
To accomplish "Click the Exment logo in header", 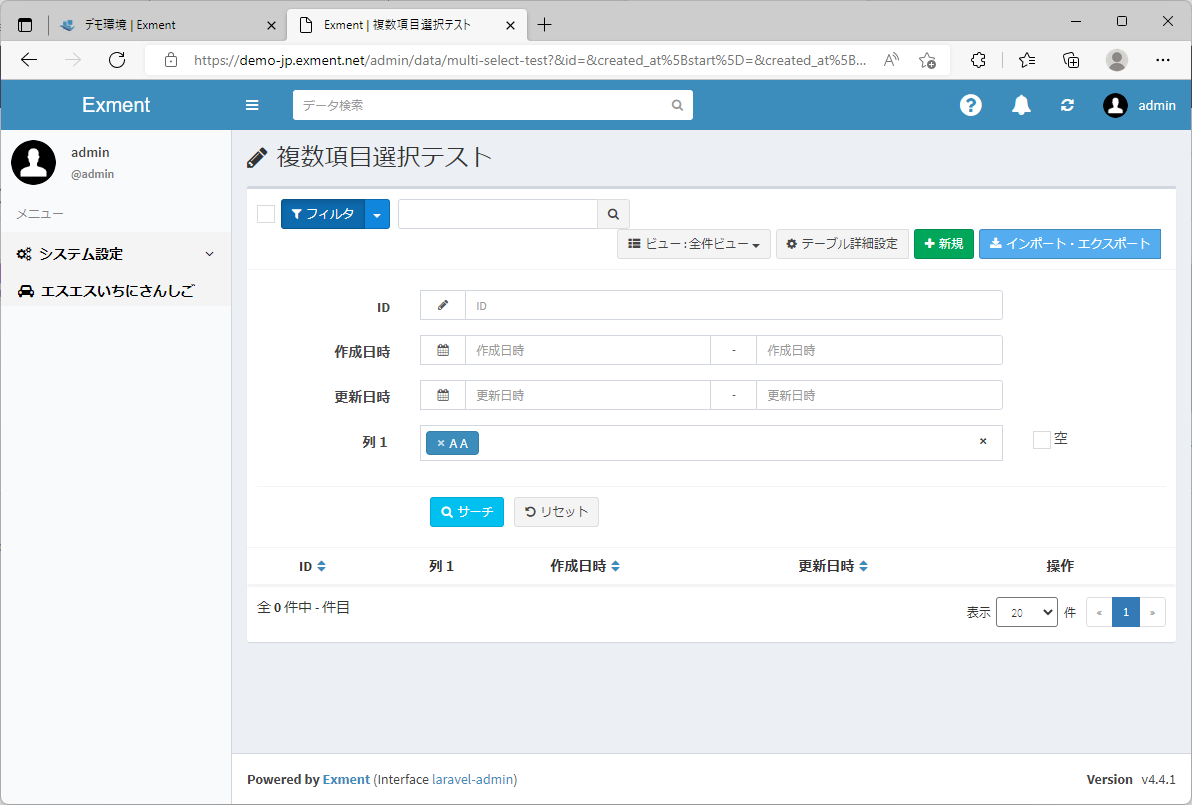I will (116, 105).
